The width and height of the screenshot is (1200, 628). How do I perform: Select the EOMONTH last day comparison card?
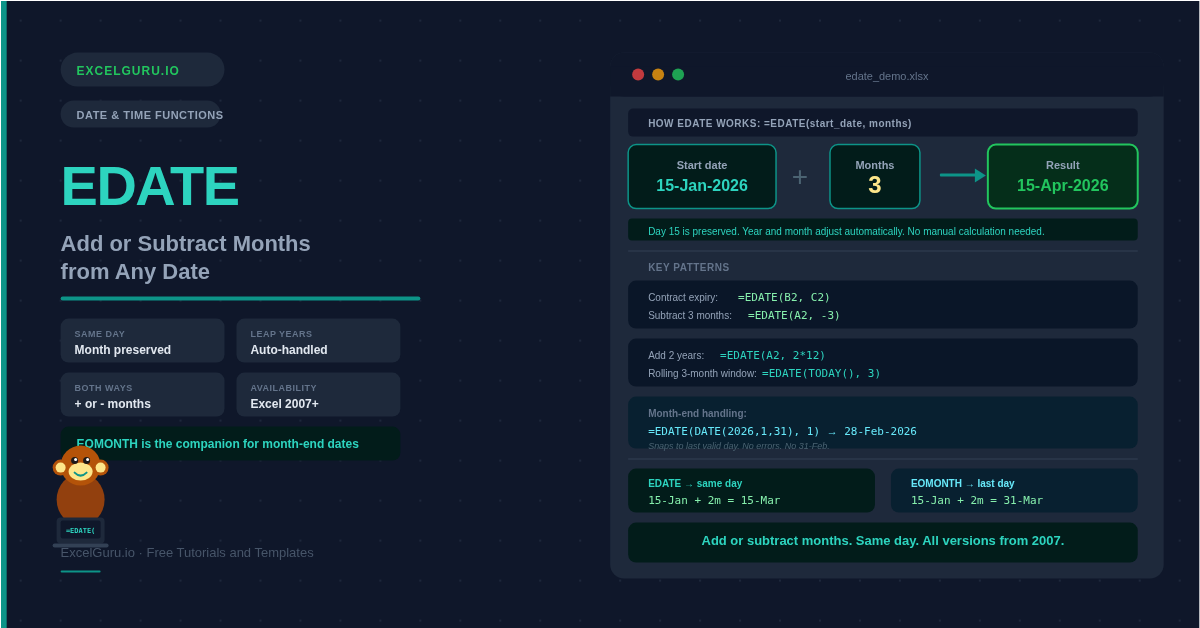1014,491
